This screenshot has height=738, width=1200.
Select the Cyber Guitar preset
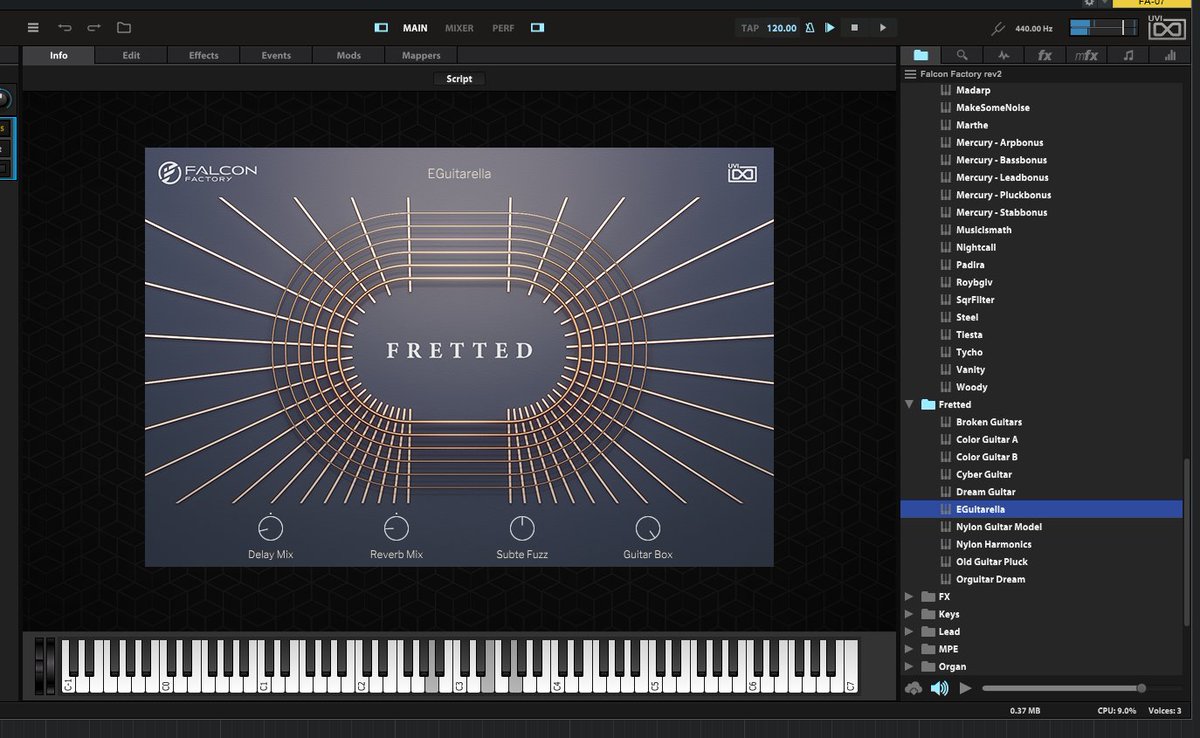tap(1041, 474)
